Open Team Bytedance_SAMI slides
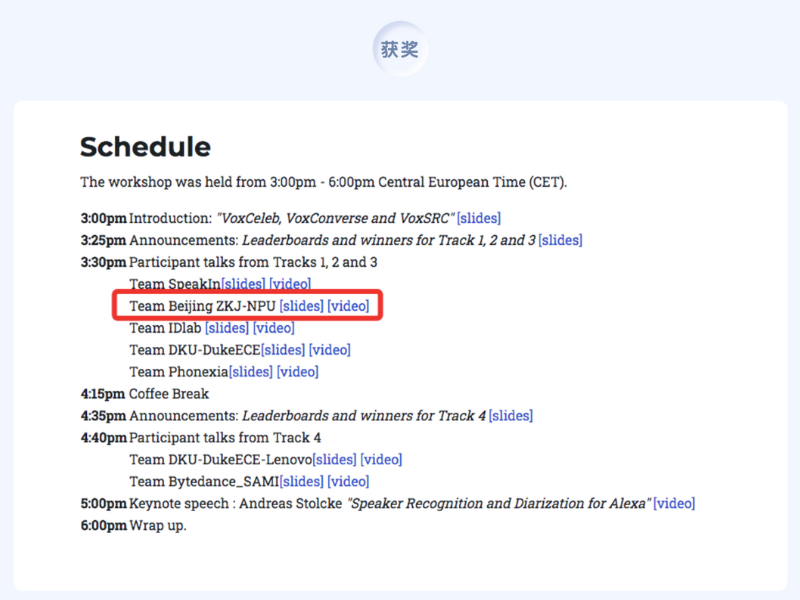 pos(302,482)
